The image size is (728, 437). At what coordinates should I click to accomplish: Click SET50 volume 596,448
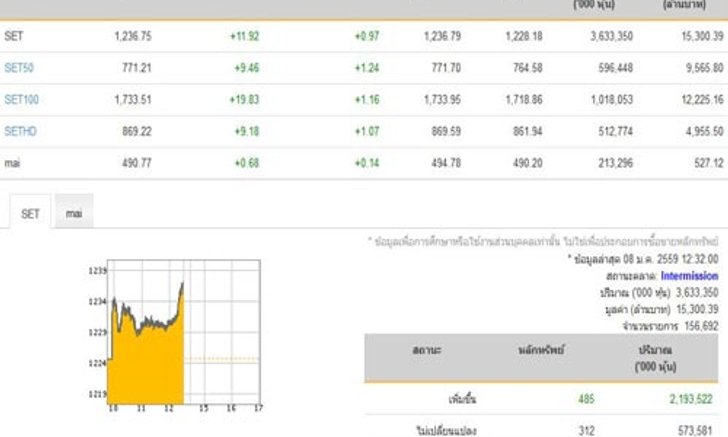[x=616, y=68]
